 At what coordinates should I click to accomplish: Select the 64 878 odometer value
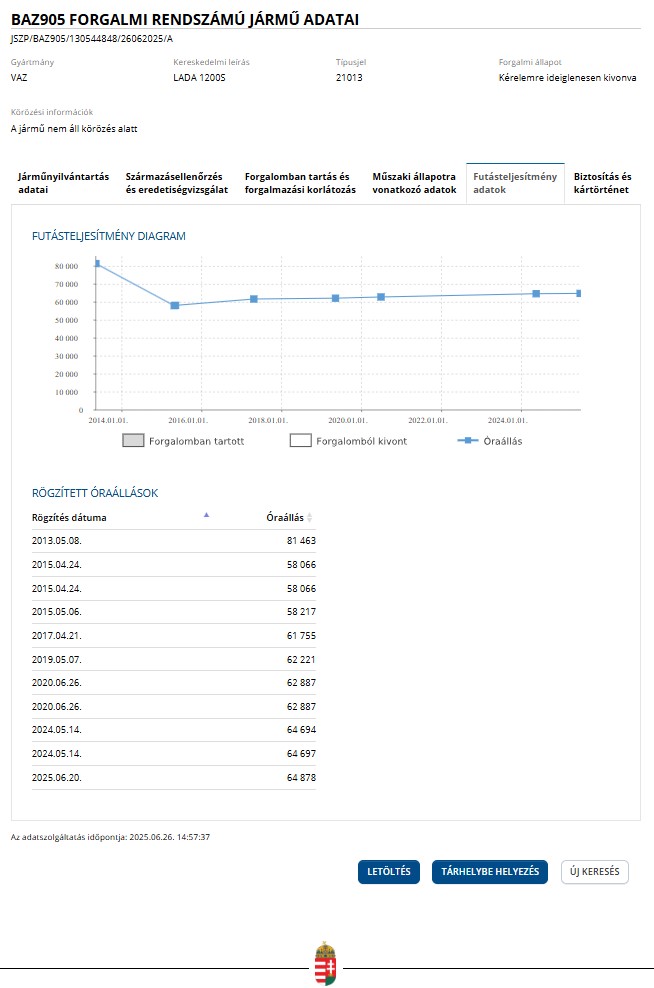pos(301,778)
